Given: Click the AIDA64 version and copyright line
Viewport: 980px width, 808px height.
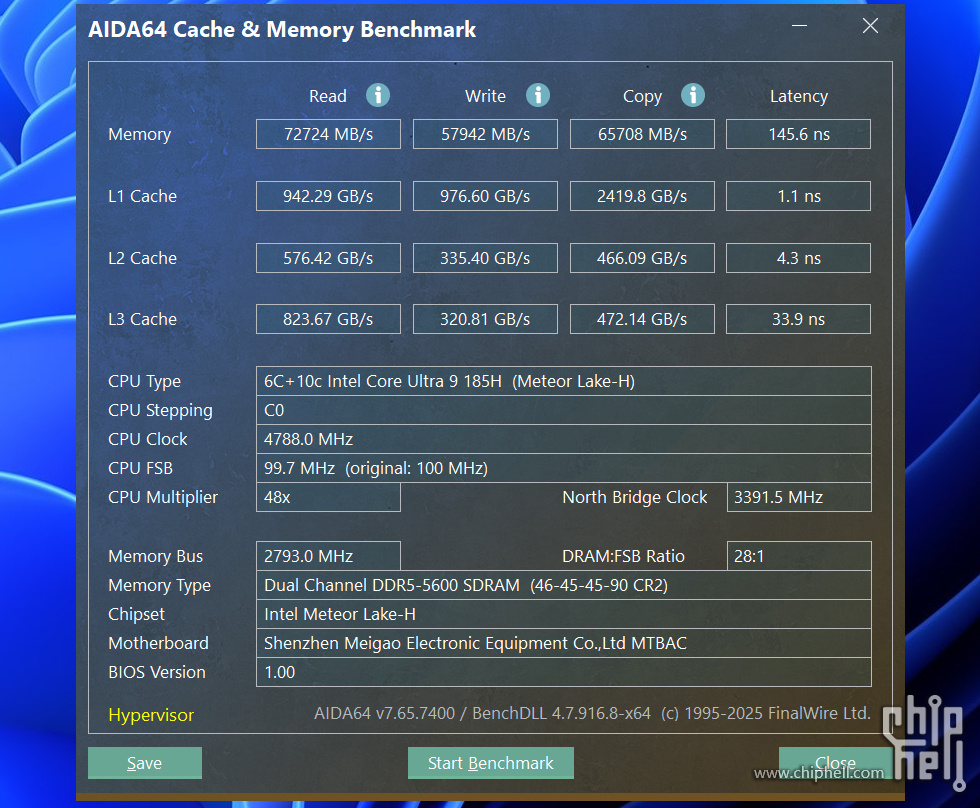Looking at the screenshot, I should click(x=592, y=714).
